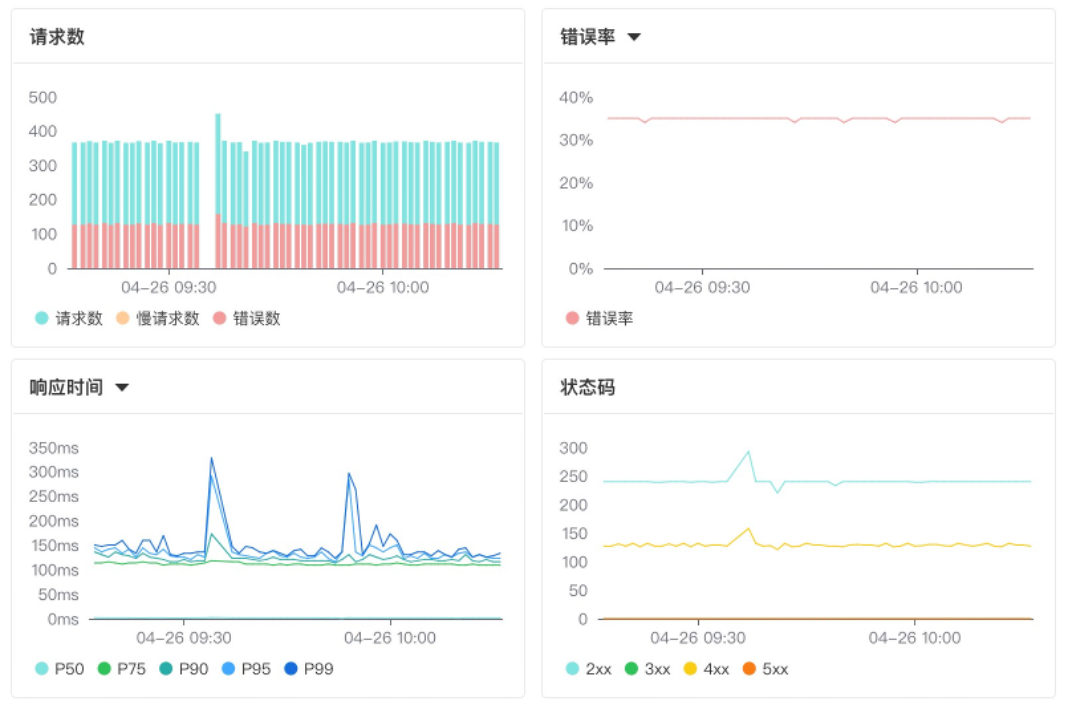Open the 响应时间 panel dropdown arrow
Image resolution: width=1068 pixels, height=706 pixels.
point(122,387)
